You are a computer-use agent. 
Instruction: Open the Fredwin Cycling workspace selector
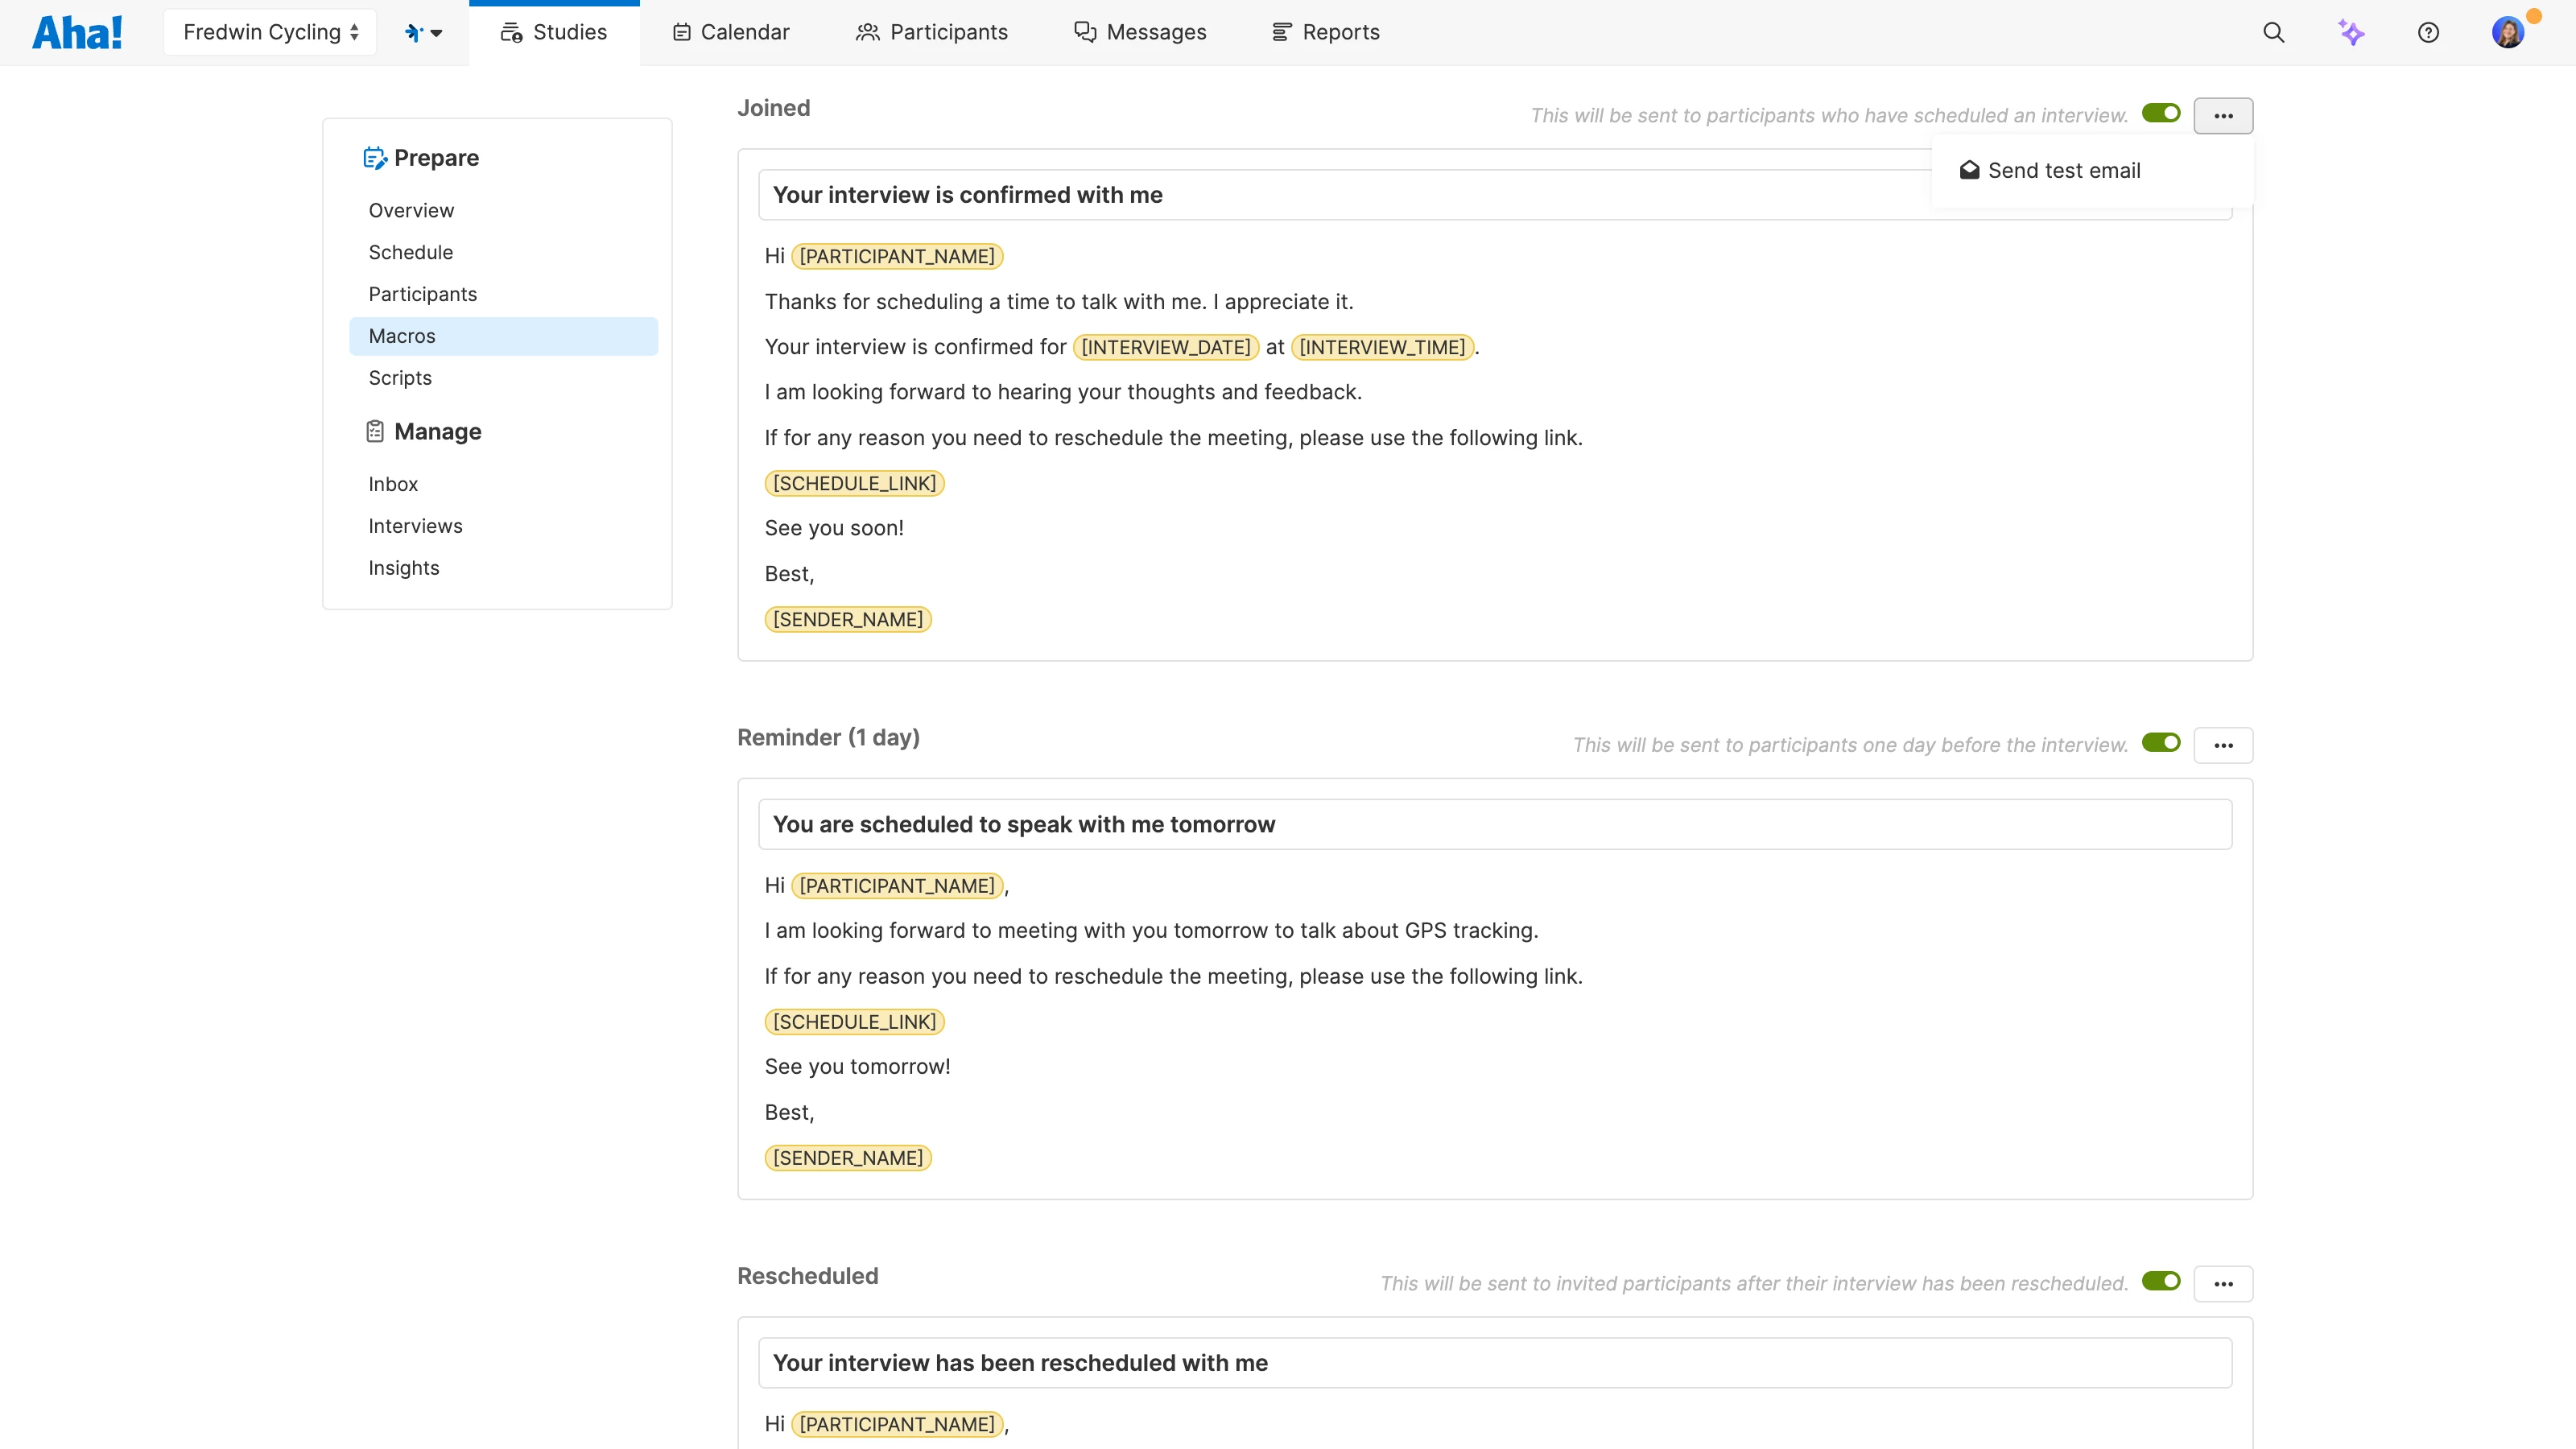point(269,31)
